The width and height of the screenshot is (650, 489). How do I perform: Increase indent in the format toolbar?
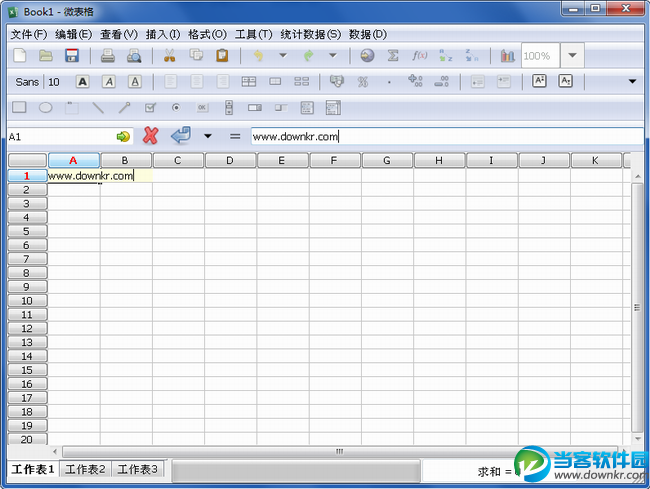click(504, 81)
